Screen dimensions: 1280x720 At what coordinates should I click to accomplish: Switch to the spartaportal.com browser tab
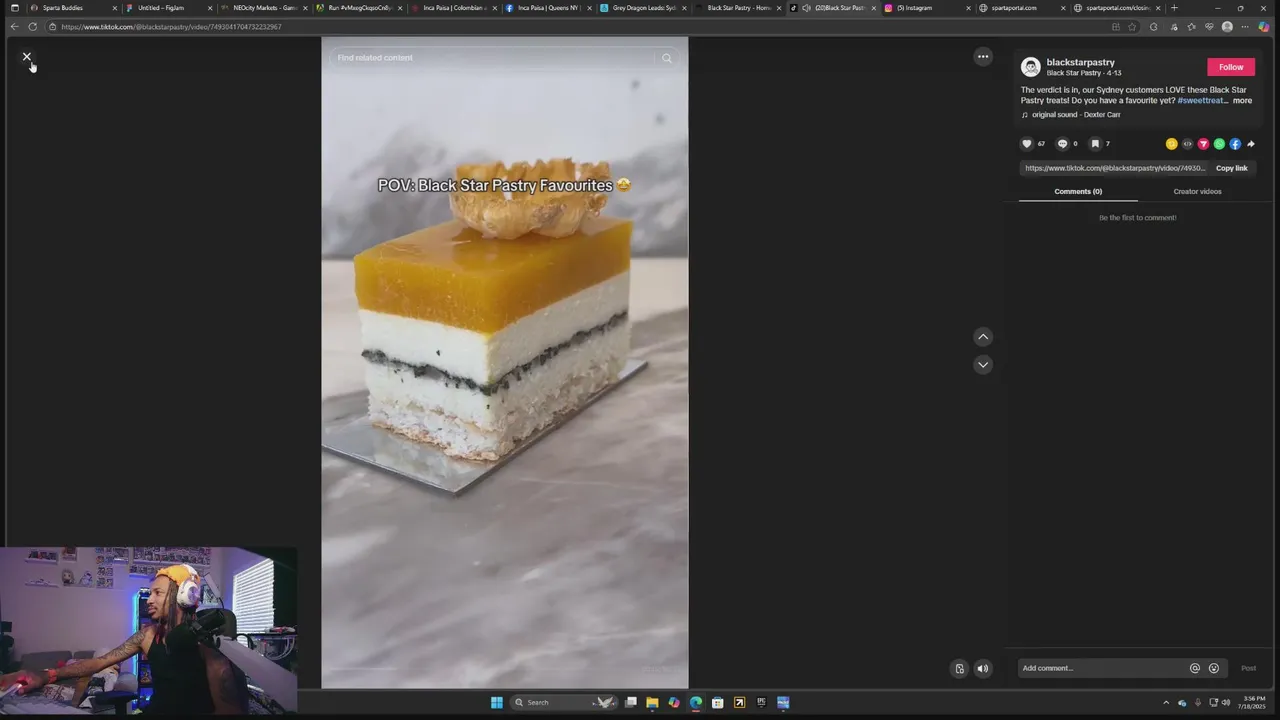tap(1022, 8)
